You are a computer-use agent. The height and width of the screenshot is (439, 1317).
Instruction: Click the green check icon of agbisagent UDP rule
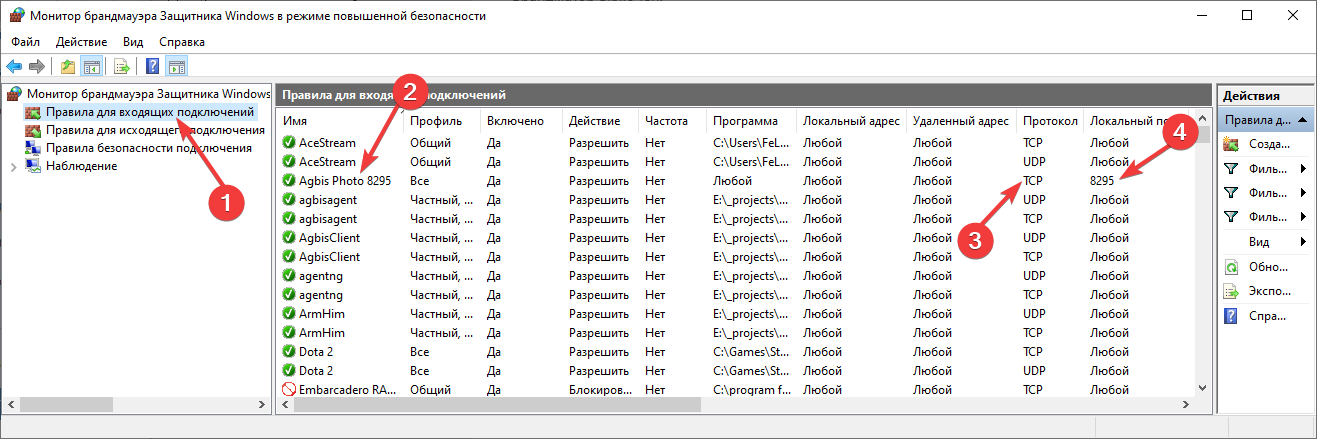tap(289, 200)
